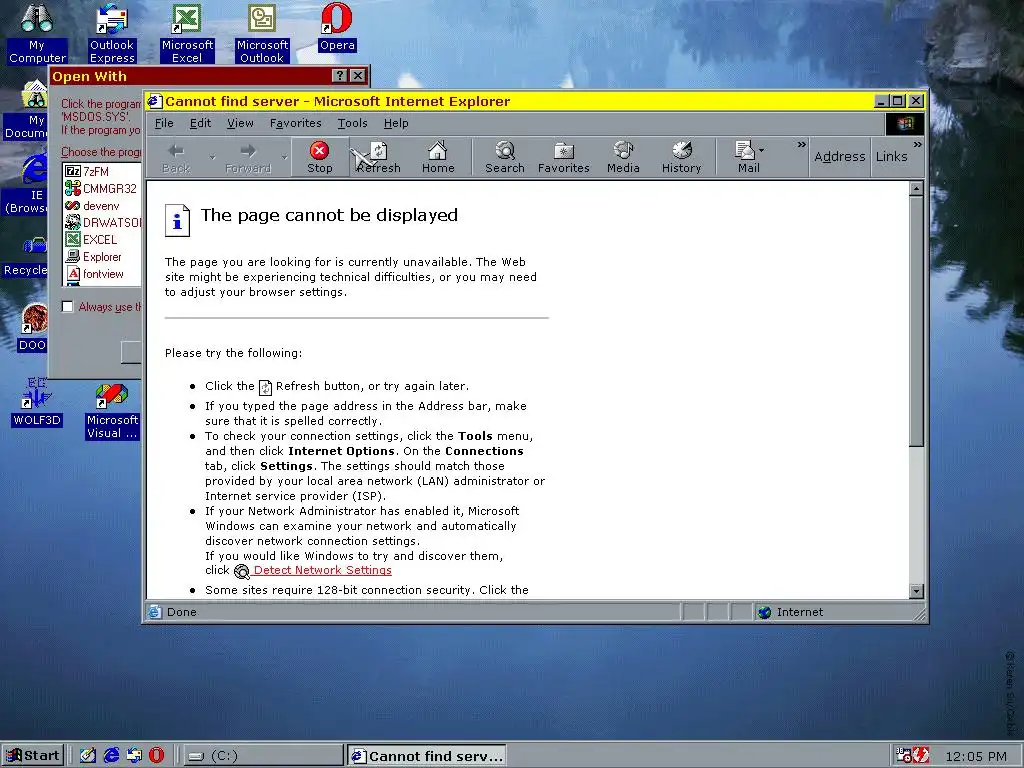This screenshot has height=768, width=1024.
Task: Click the Stop toolbar button
Action: tap(319, 157)
